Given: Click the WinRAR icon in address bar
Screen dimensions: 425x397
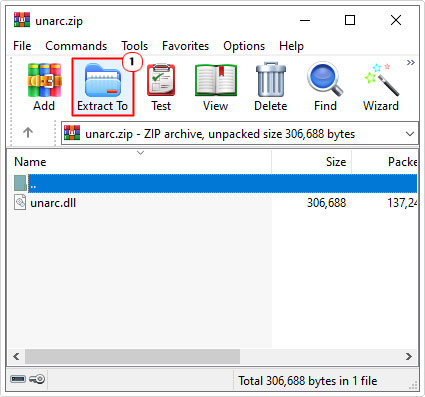Looking at the screenshot, I should (72, 133).
